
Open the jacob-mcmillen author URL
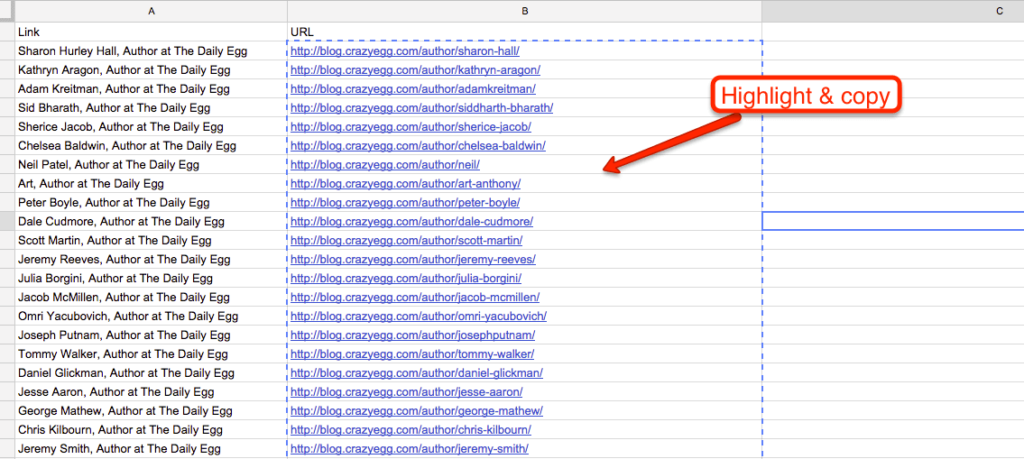pyautogui.click(x=415, y=297)
